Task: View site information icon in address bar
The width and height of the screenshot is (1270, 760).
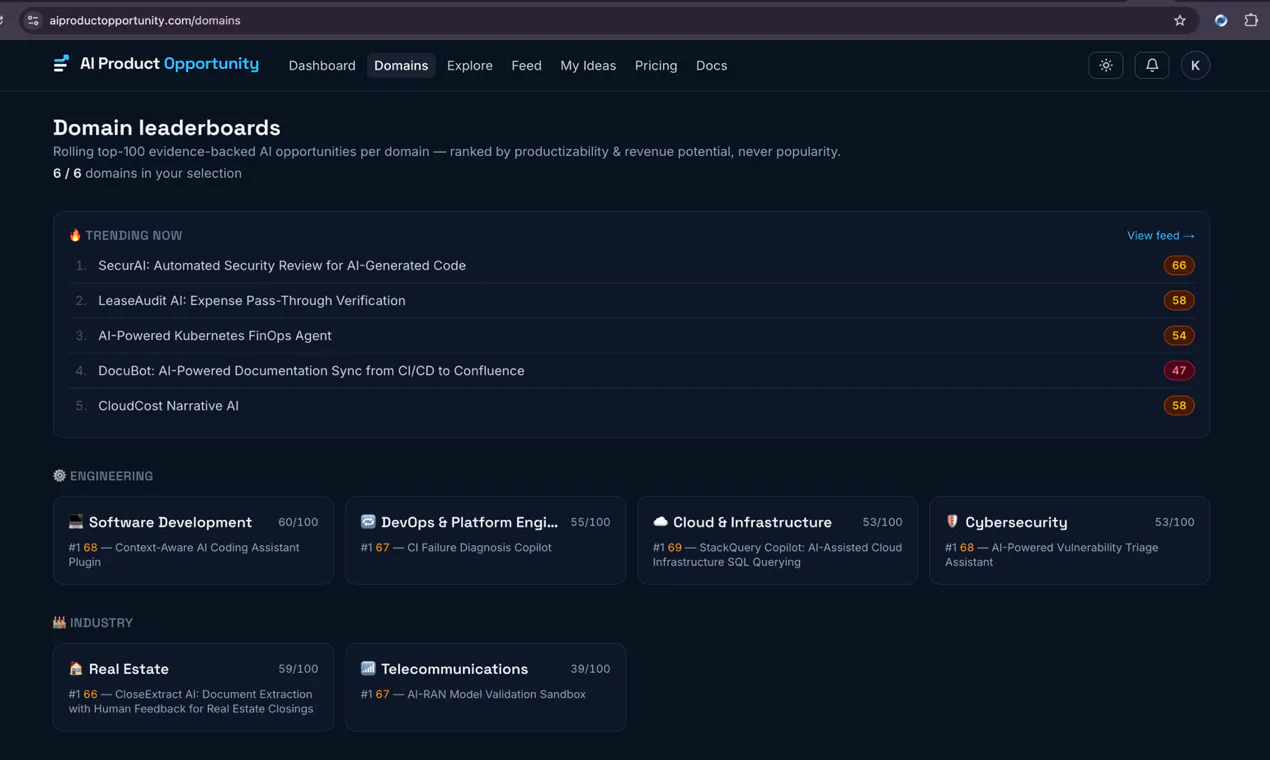Action: coord(33,20)
